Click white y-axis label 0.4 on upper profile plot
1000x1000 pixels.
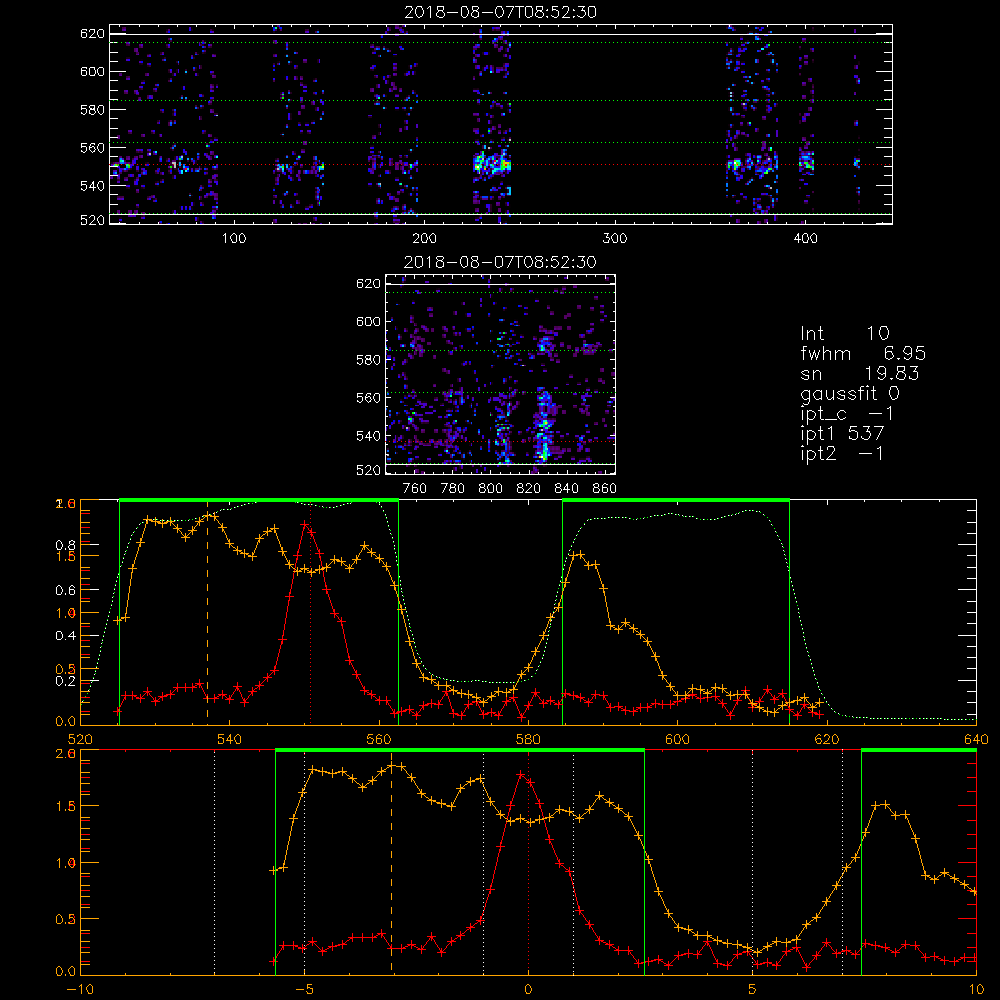(66, 636)
